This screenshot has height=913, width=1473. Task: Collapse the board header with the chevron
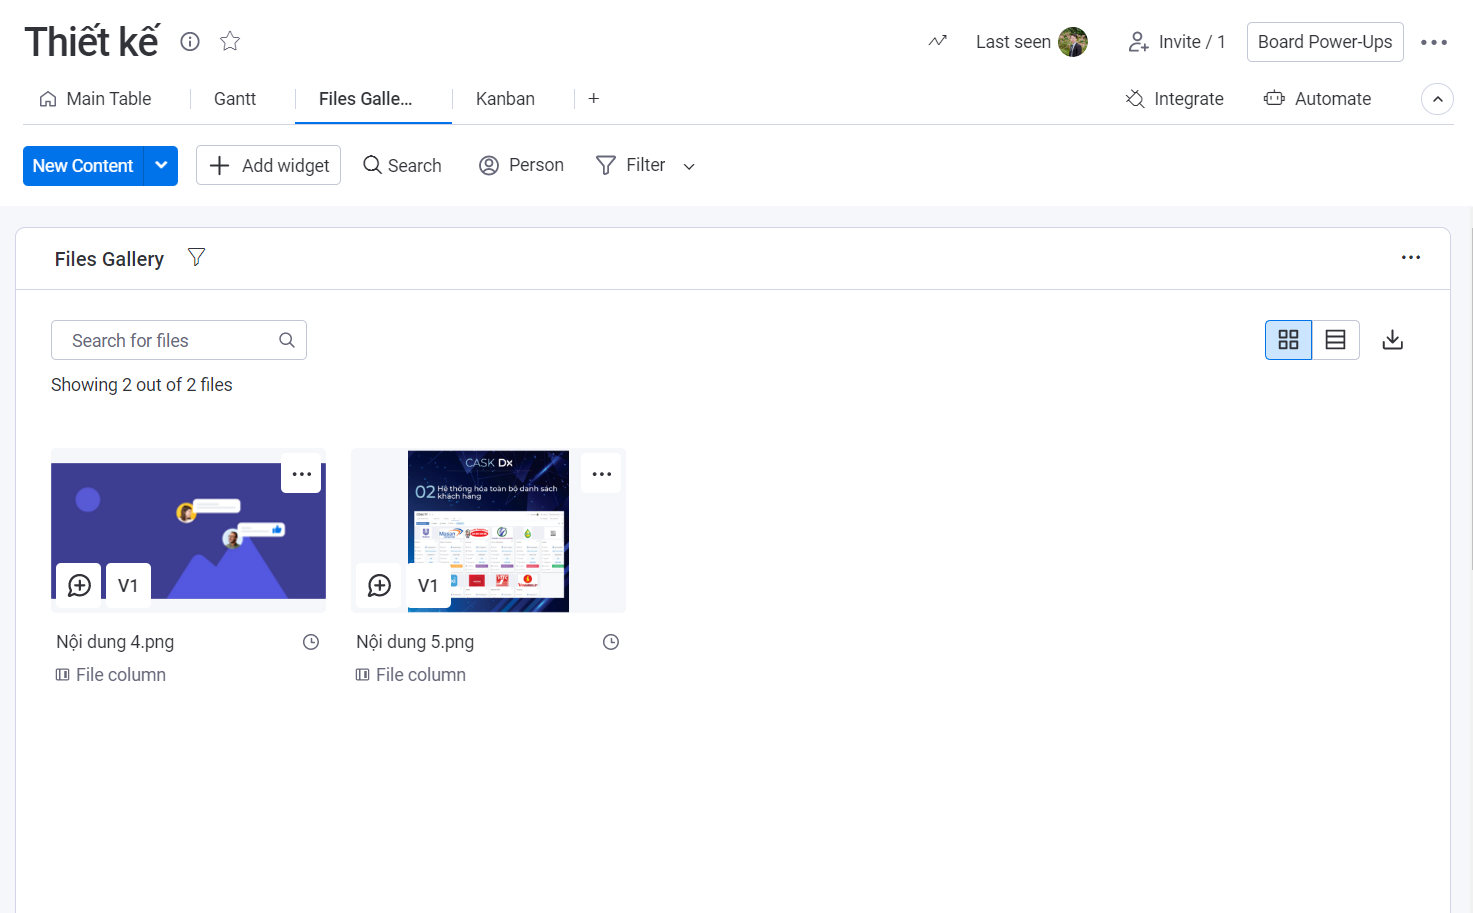[x=1437, y=99]
